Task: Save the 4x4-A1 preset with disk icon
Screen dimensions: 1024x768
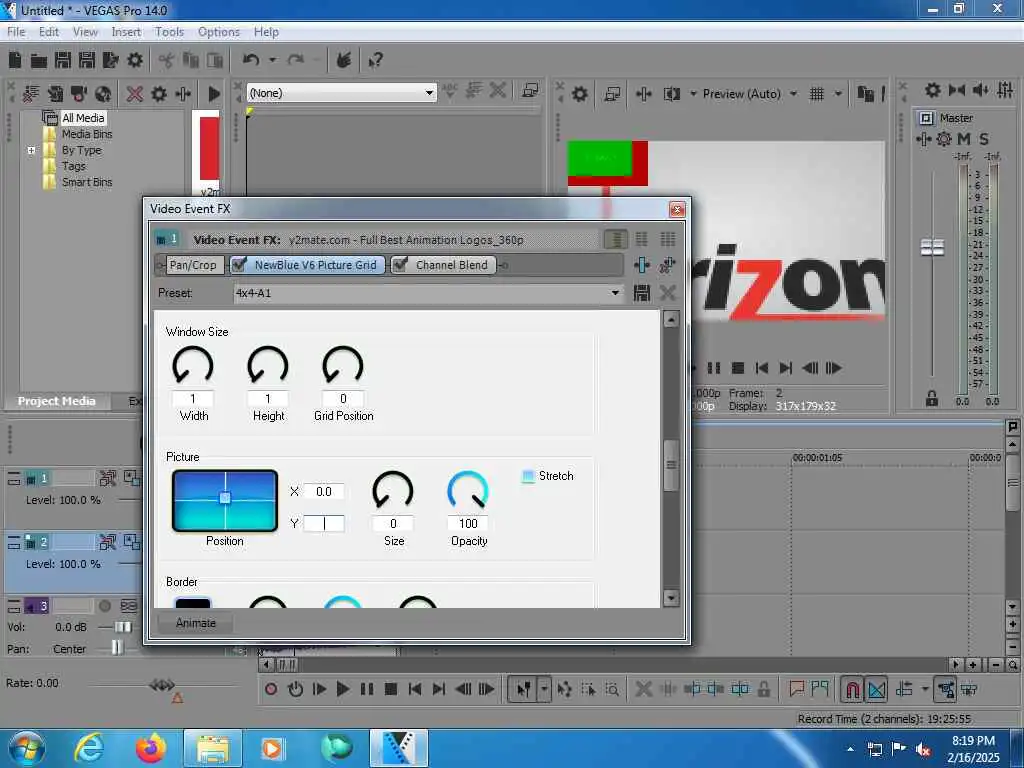Action: tap(642, 293)
